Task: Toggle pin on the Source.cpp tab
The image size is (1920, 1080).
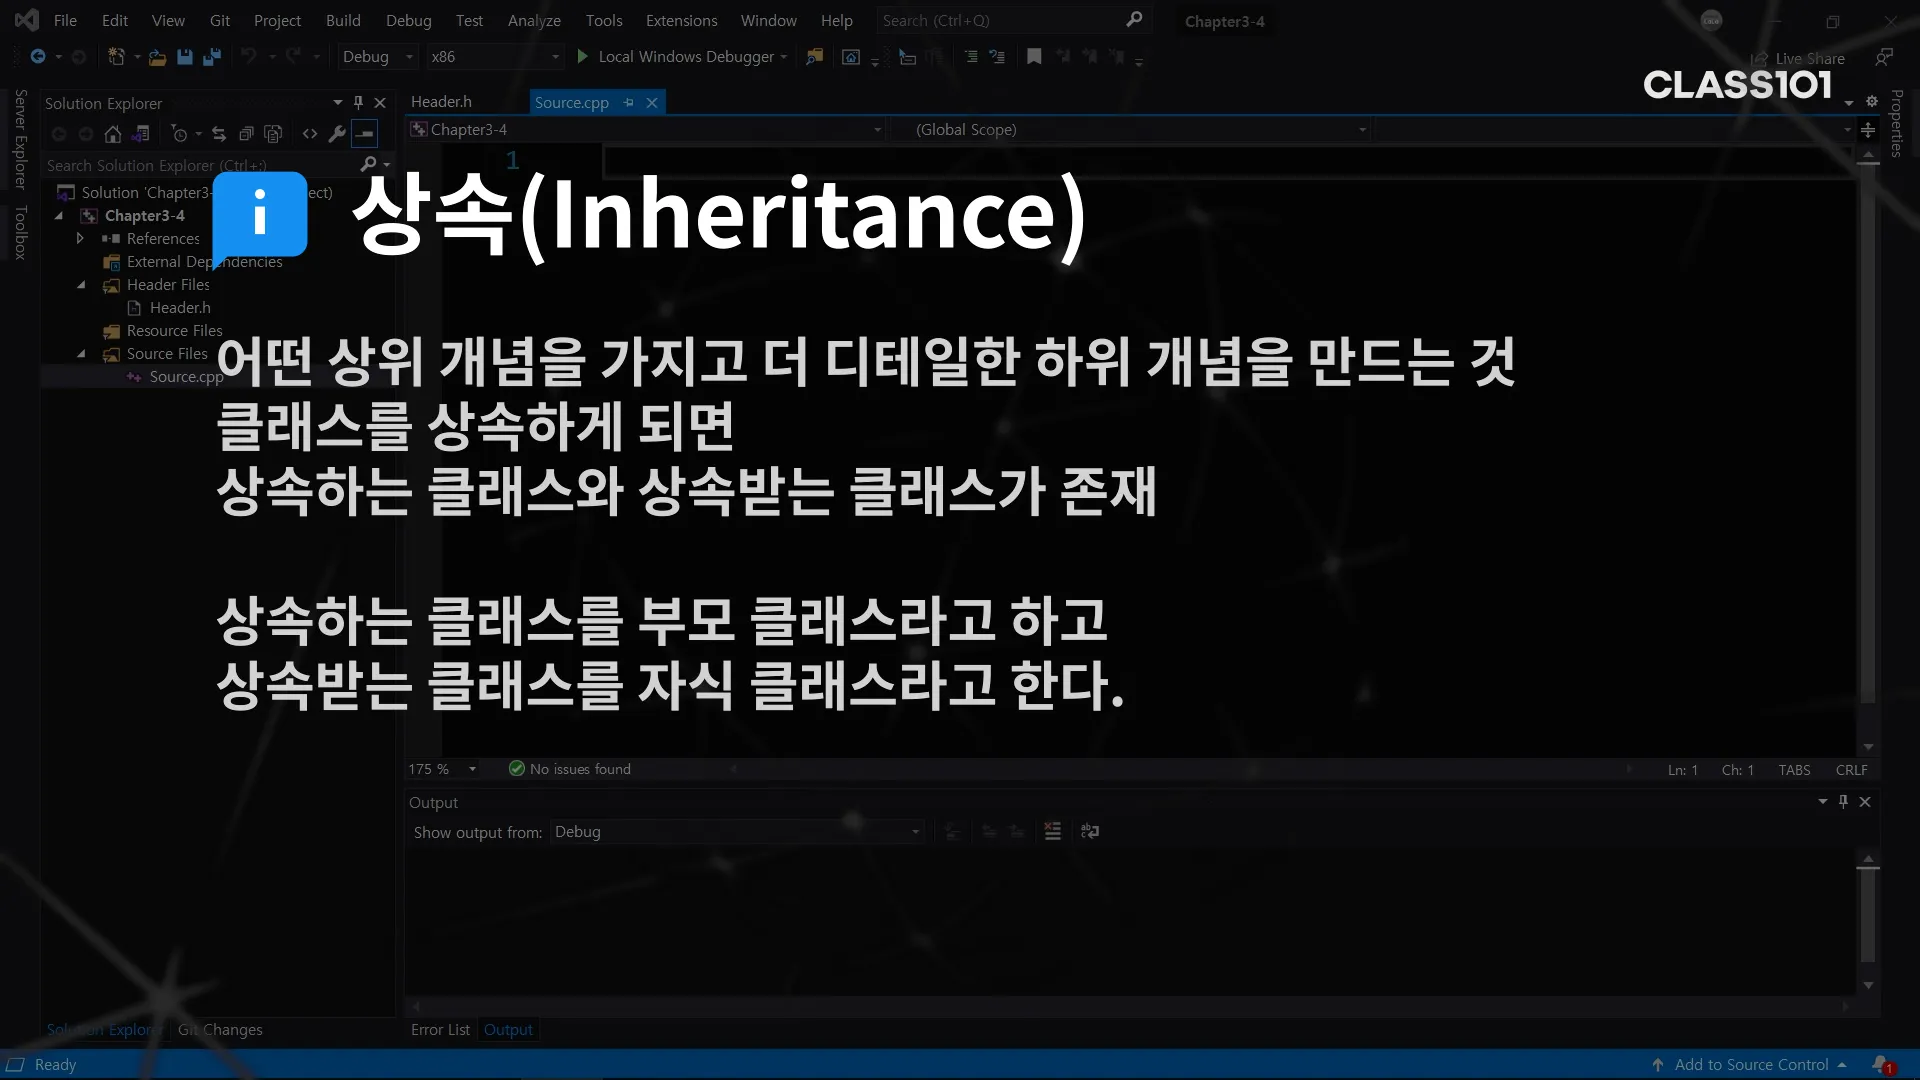Action: [x=628, y=102]
